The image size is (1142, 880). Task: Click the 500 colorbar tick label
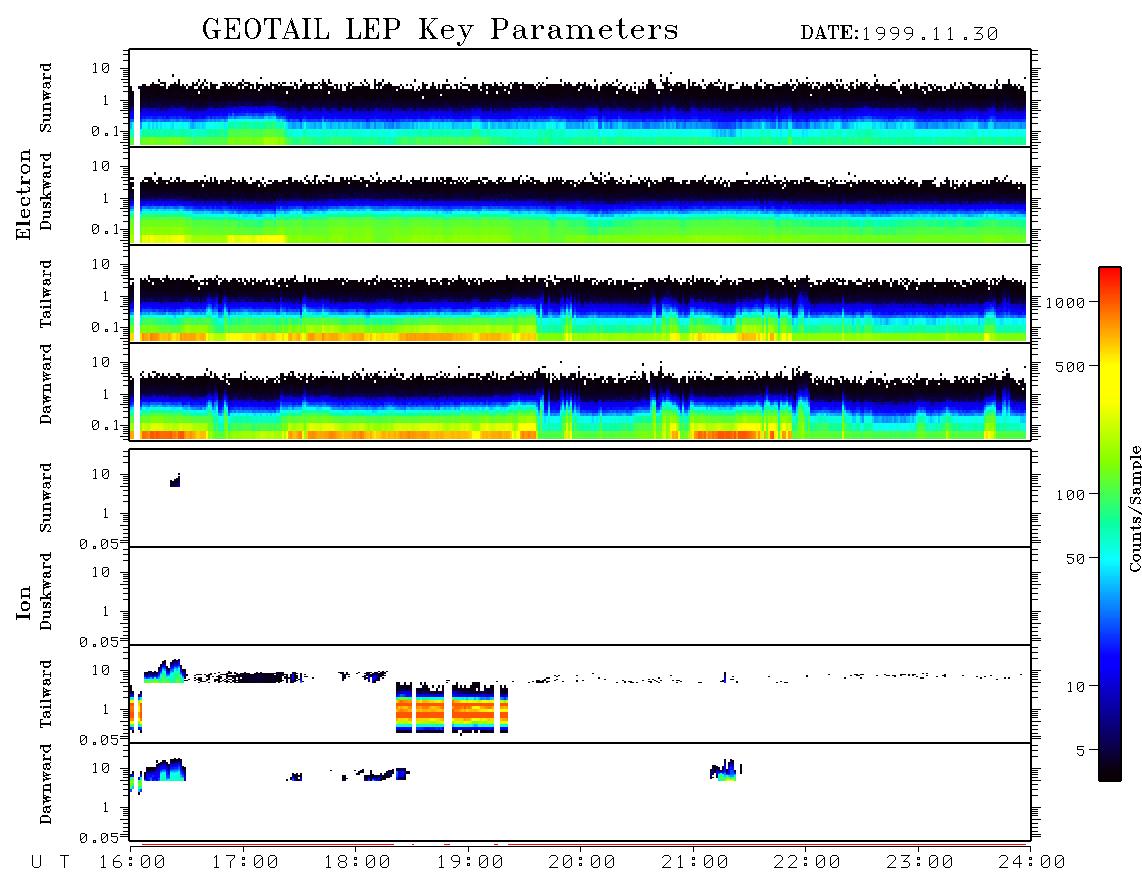click(x=1071, y=366)
